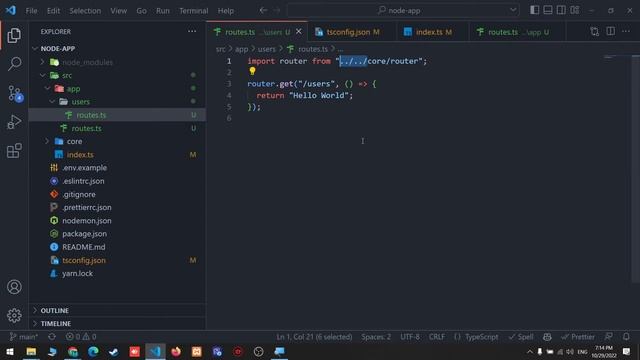Expand the node_modules folder
The height and width of the screenshot is (360, 640).
(42, 62)
